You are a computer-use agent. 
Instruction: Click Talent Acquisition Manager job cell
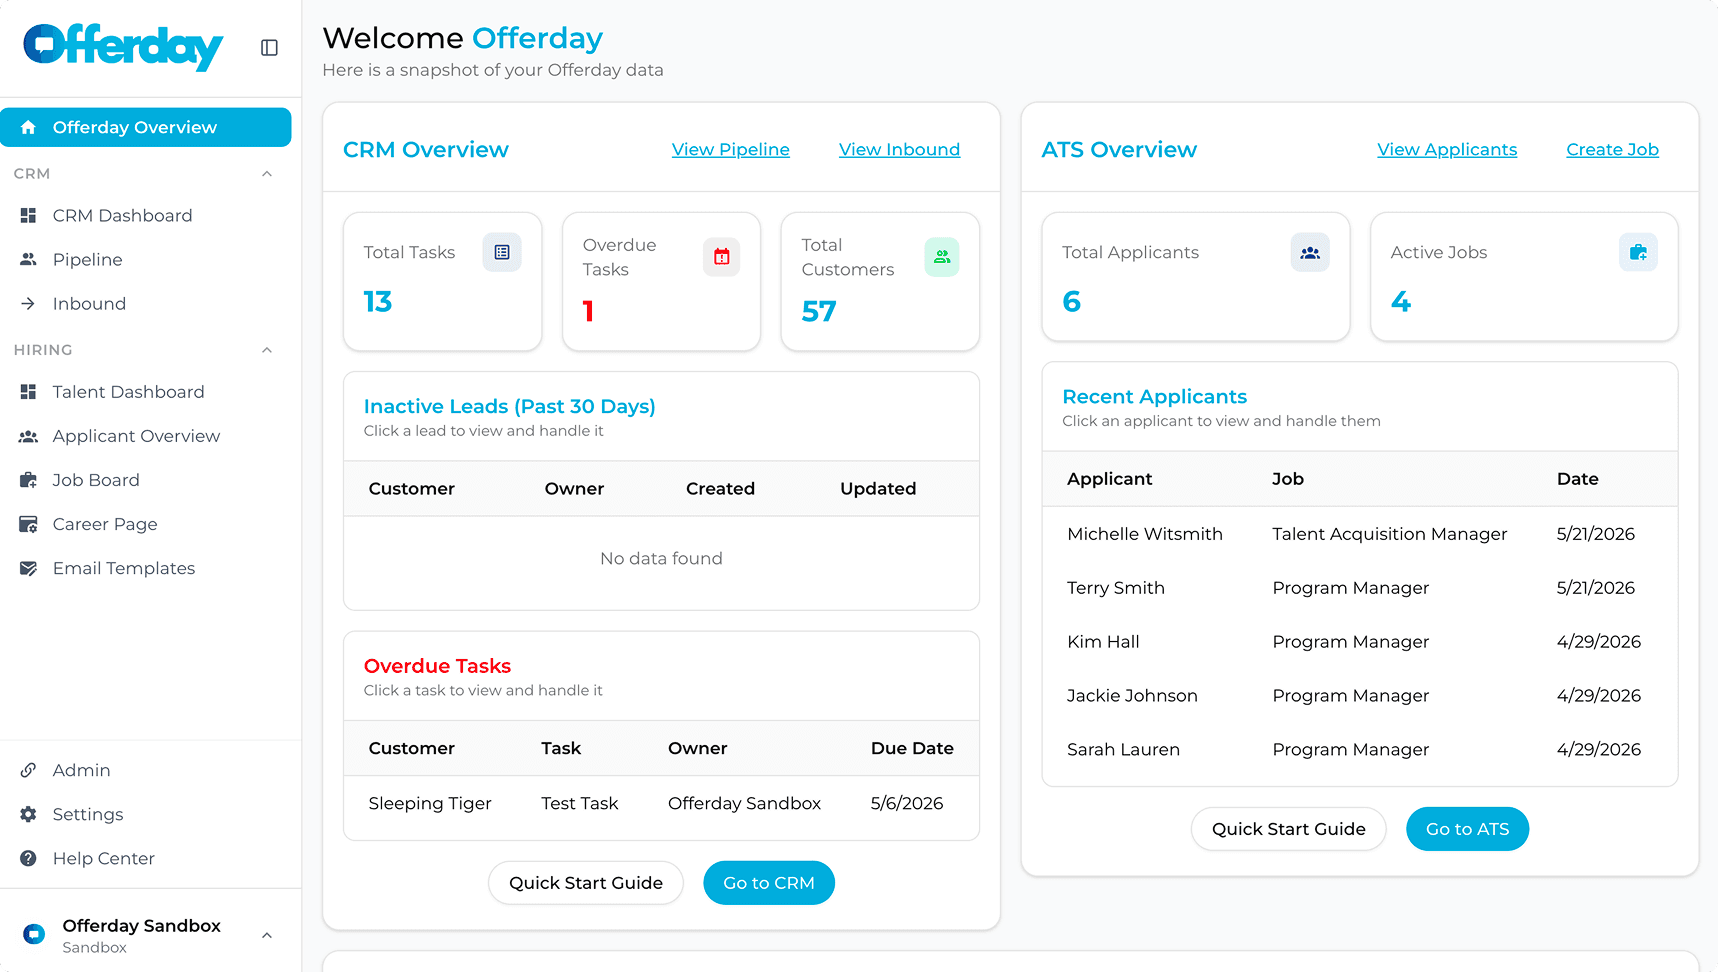pos(1389,534)
